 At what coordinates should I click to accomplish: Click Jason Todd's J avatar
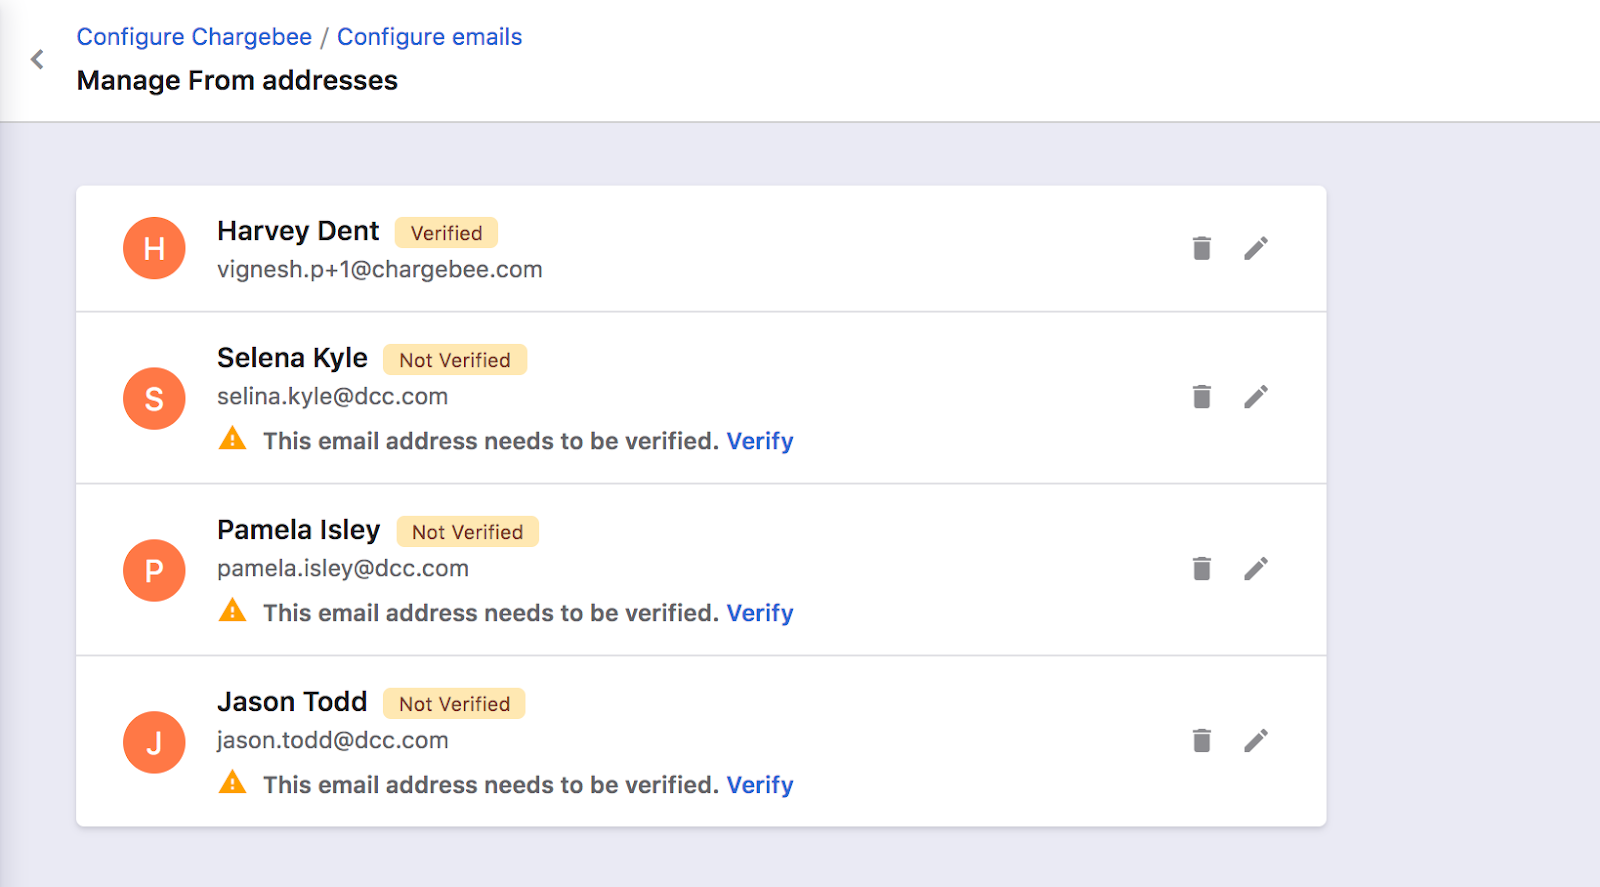(154, 742)
